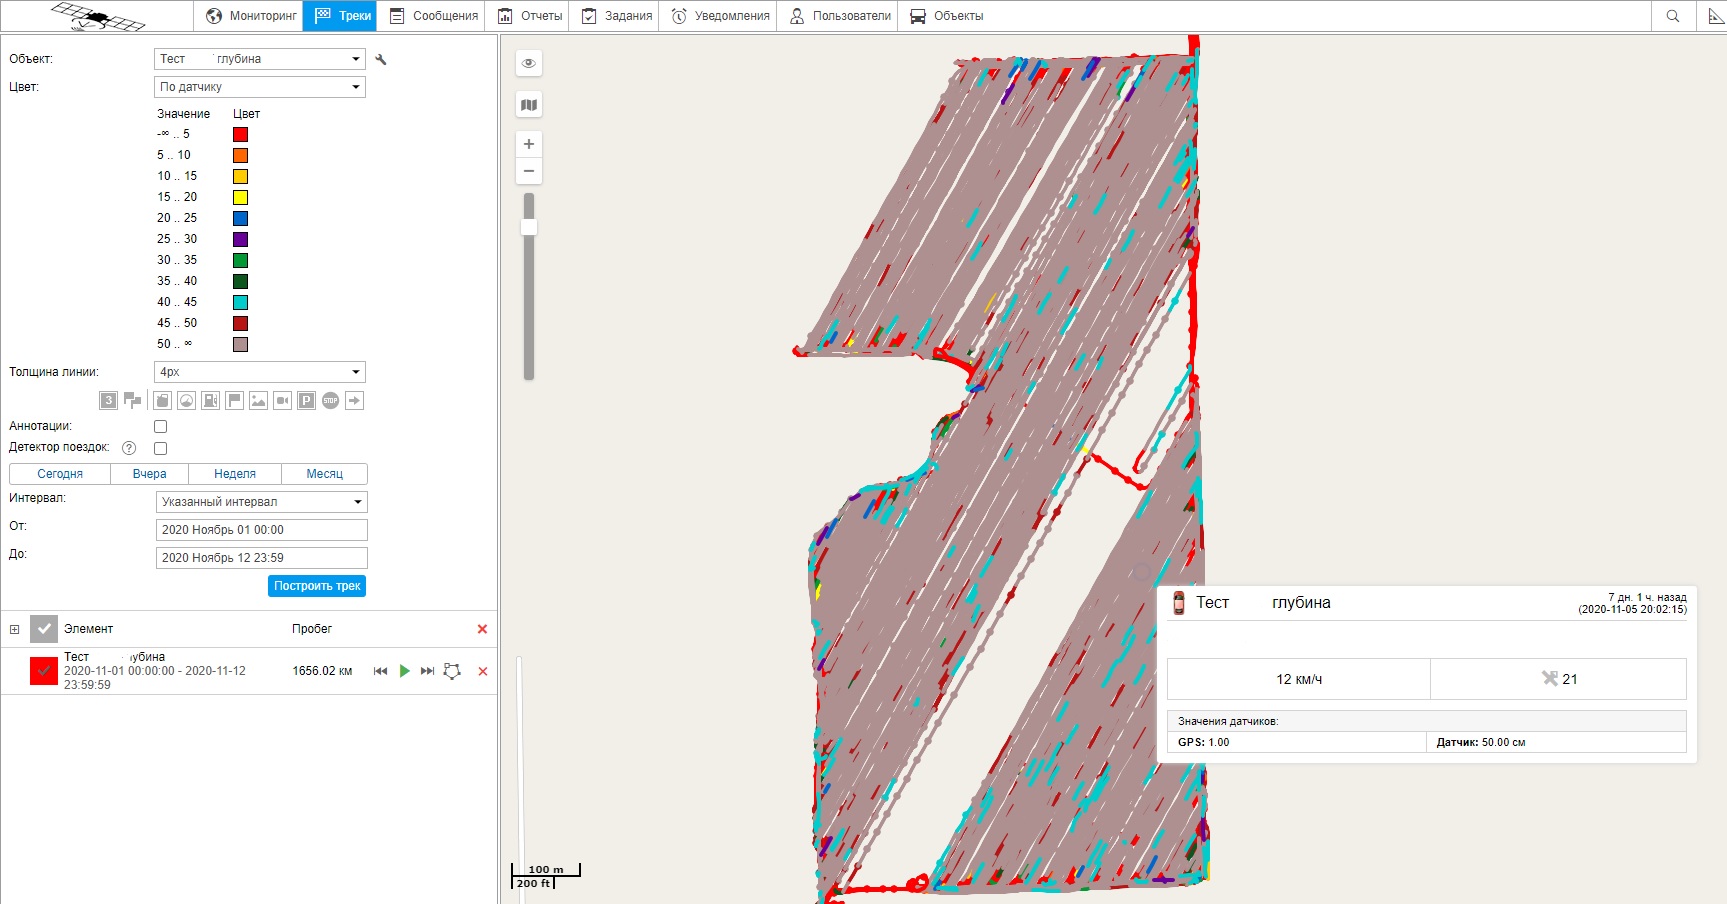Viewport: 1727px width, 904px height.
Task: Switch to the Мониторинг tab
Action: 252,16
